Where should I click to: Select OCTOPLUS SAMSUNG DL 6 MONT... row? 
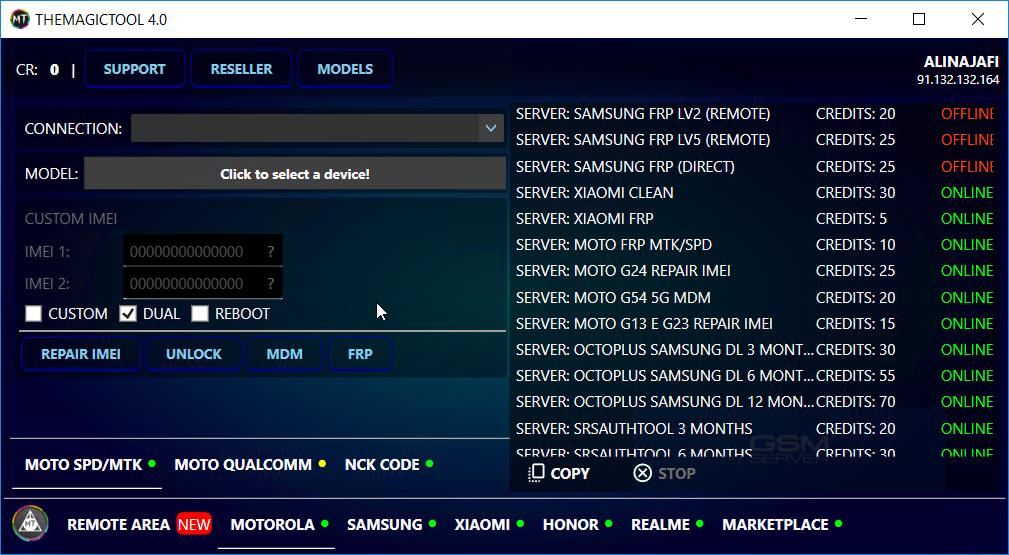(x=755, y=375)
